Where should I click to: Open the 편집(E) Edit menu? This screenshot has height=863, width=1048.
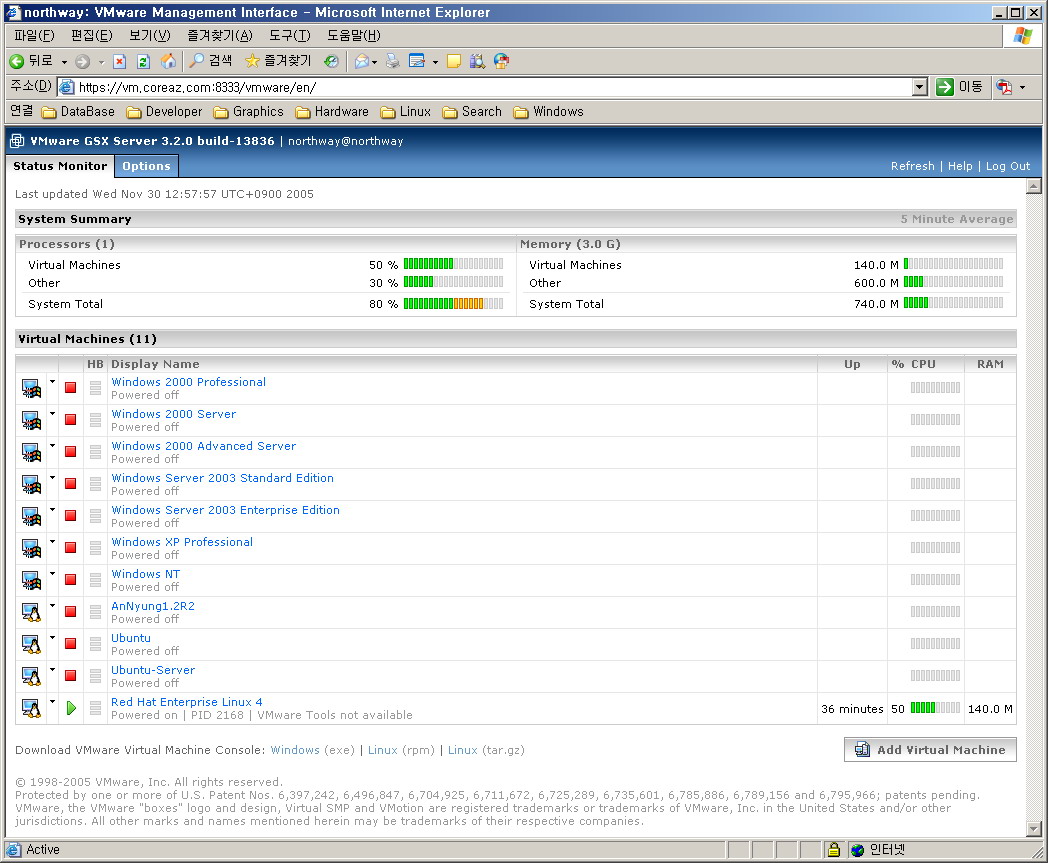tap(92, 35)
